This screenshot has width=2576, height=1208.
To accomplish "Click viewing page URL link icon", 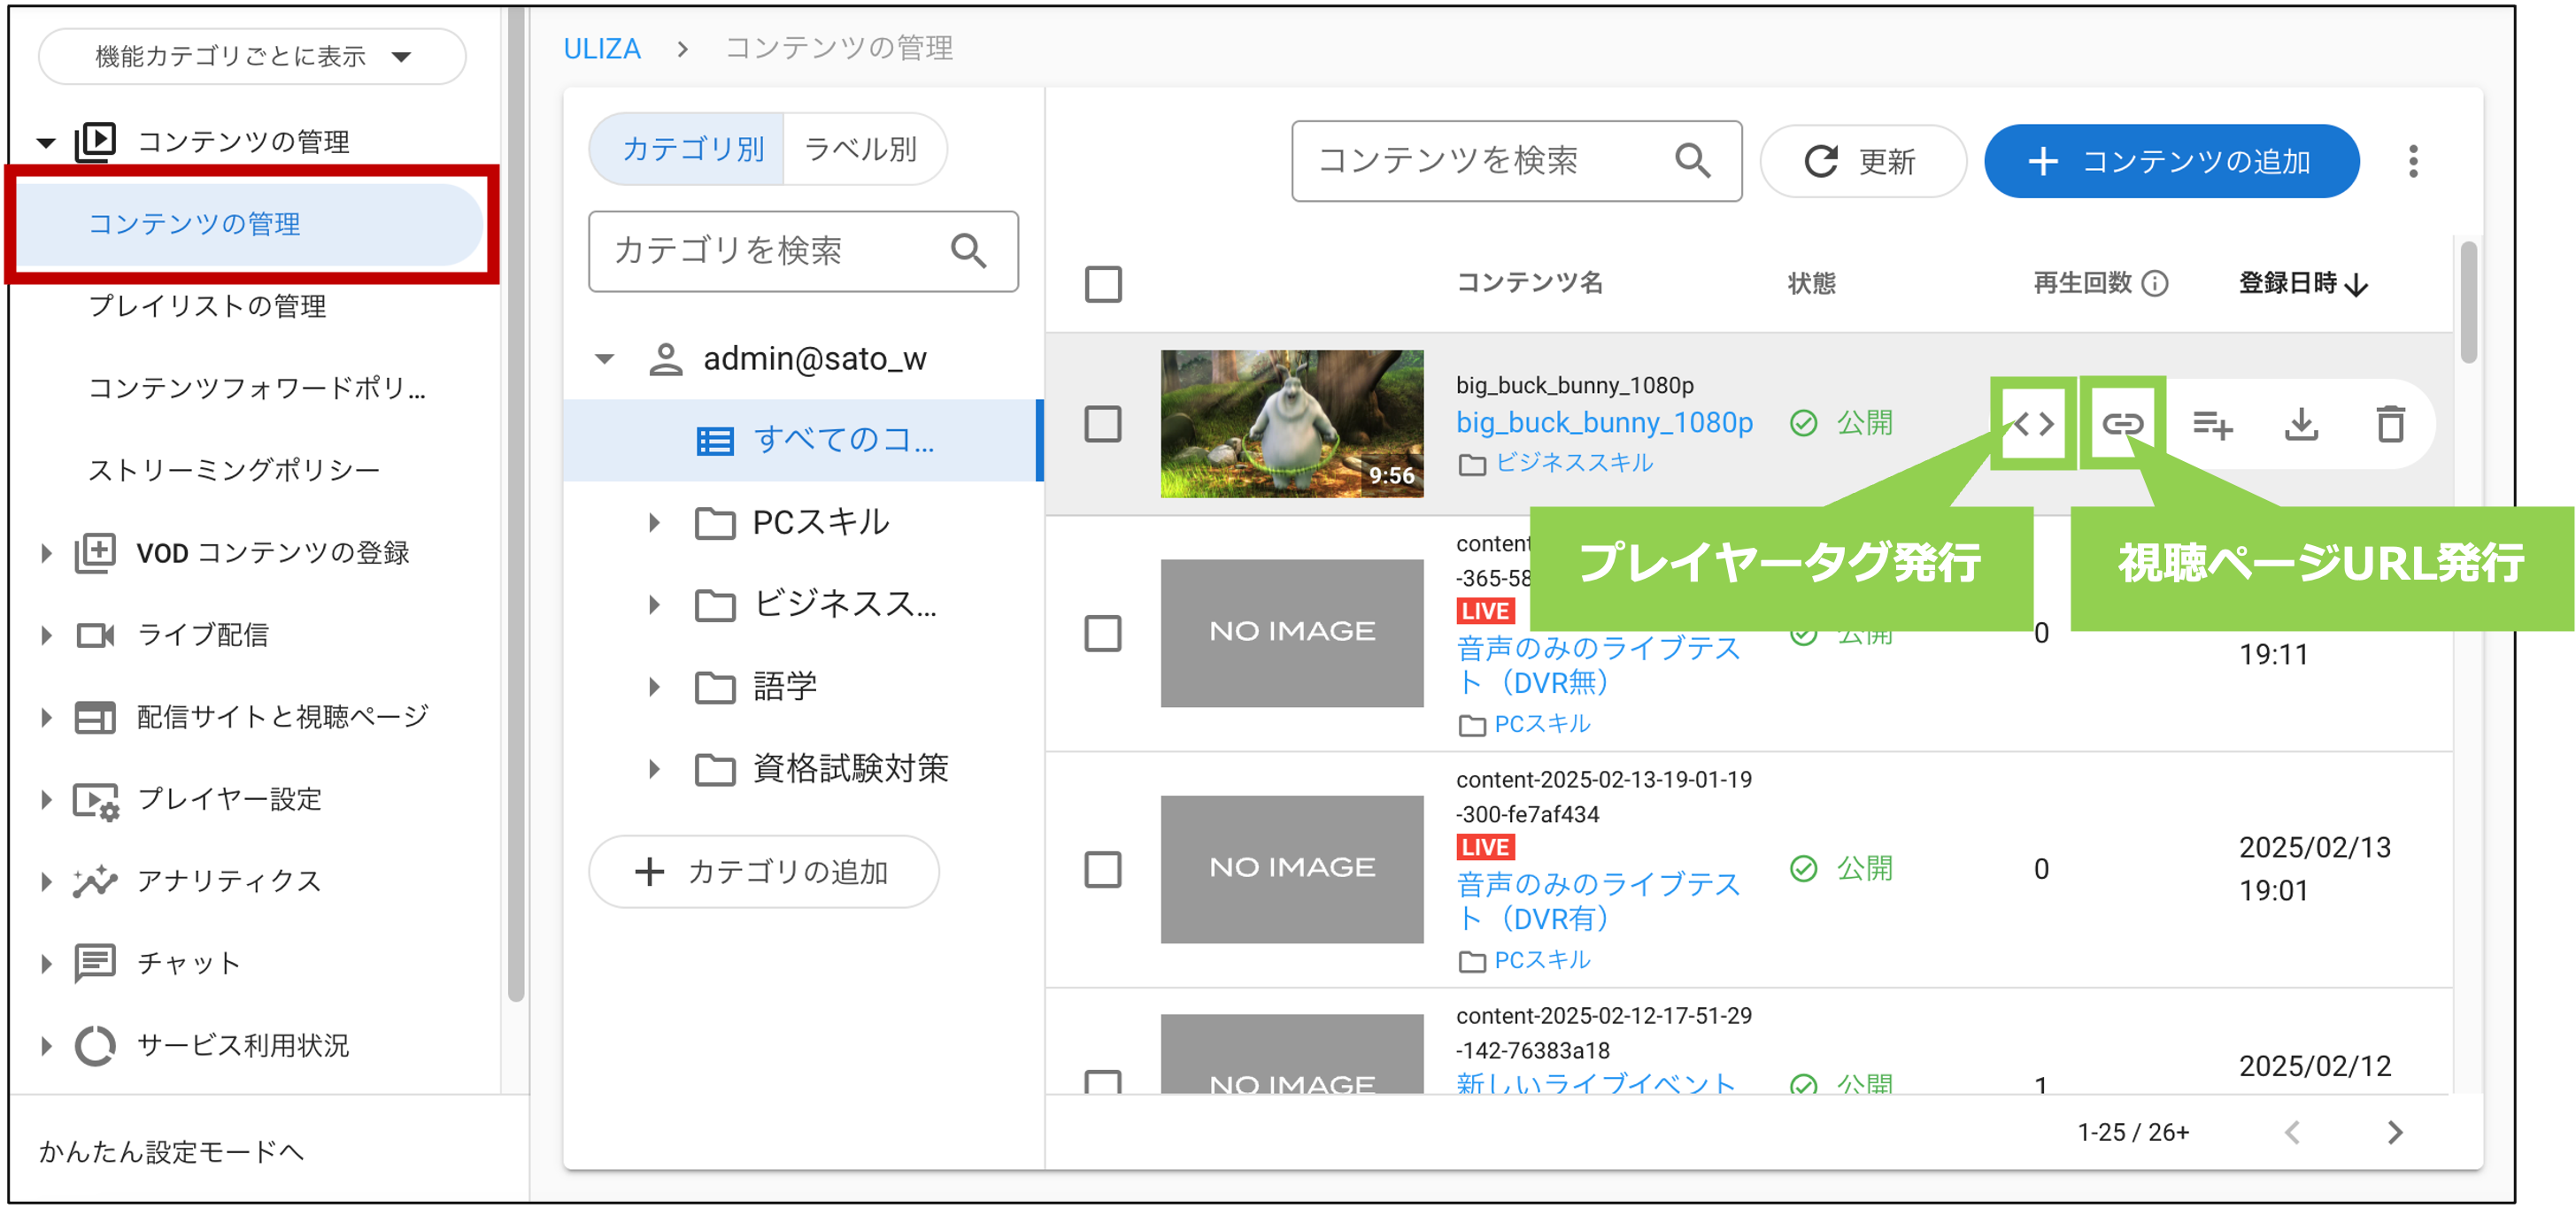I will 2122,424.
